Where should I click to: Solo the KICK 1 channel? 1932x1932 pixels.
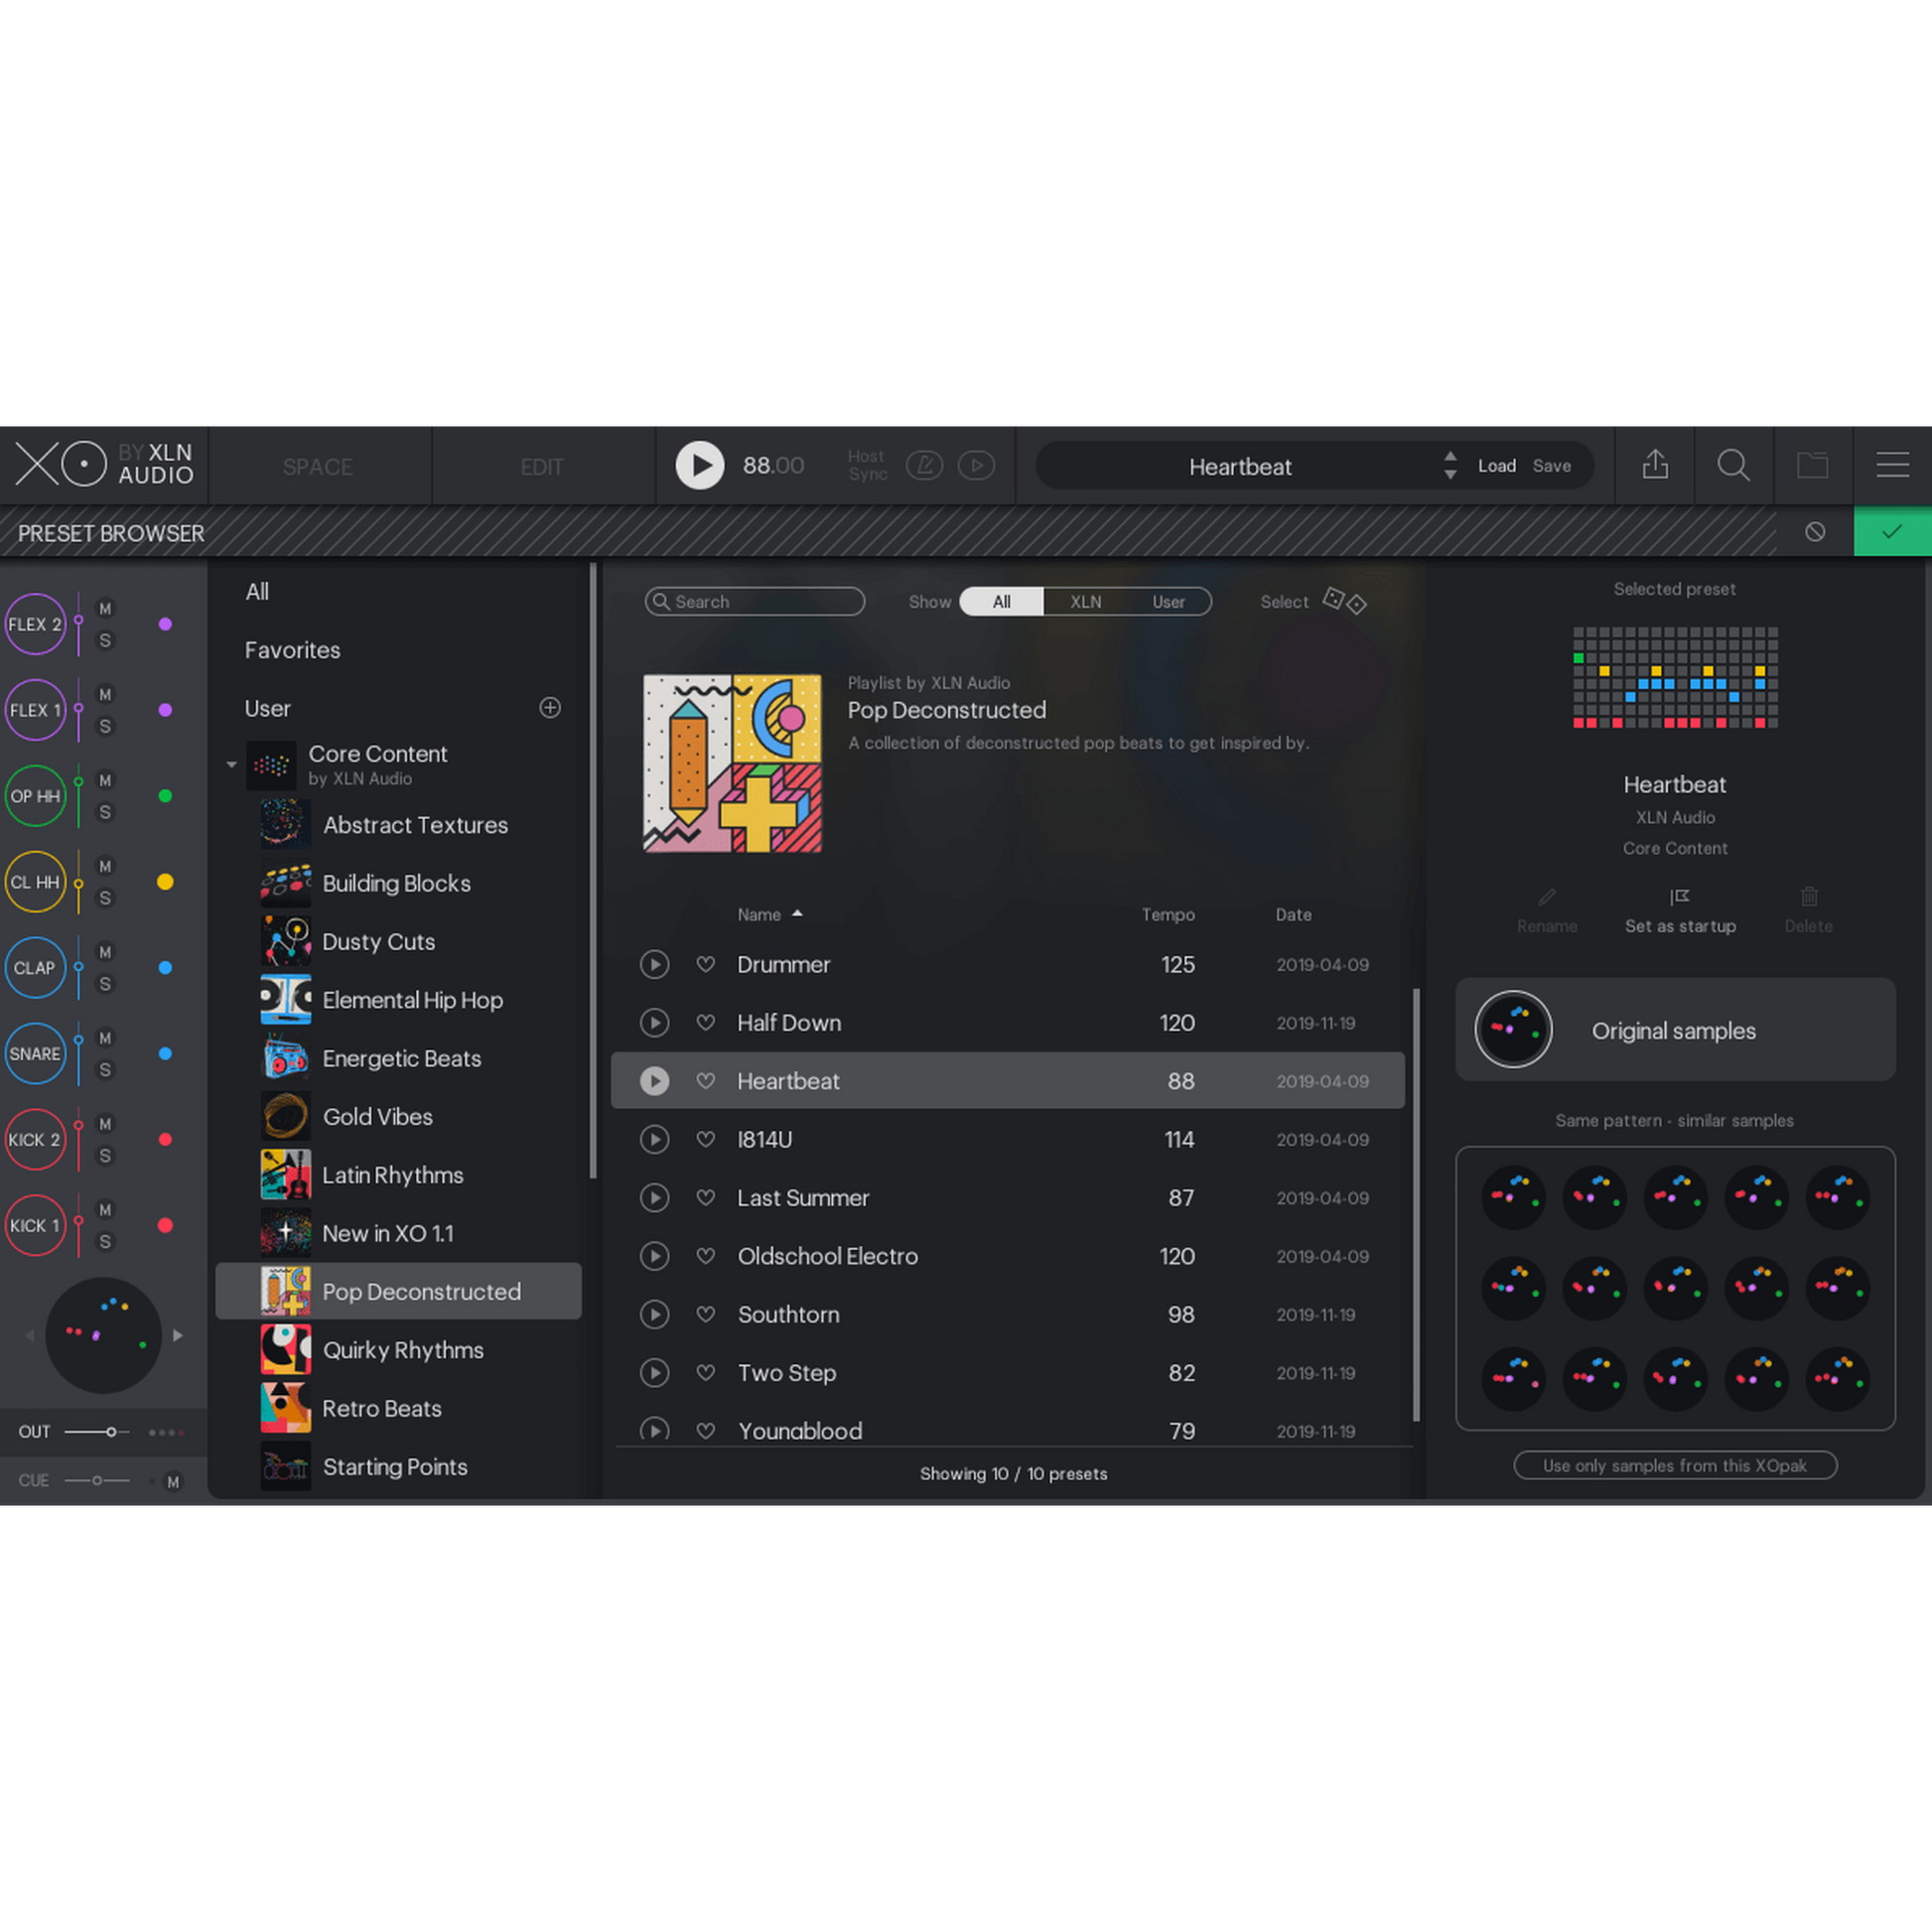tap(105, 1242)
